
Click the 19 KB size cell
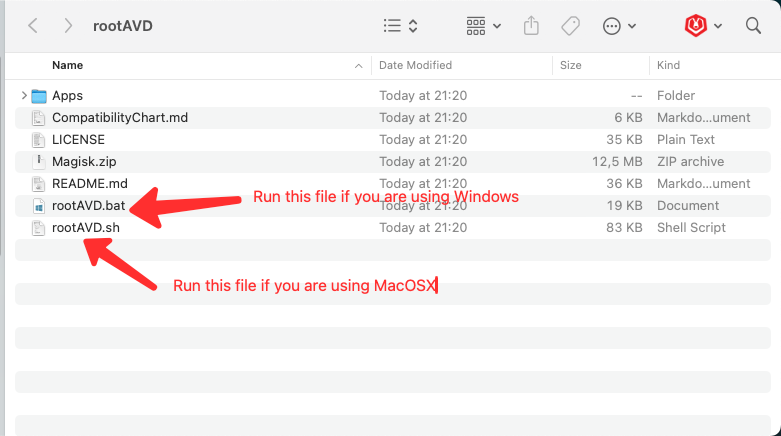coord(624,205)
